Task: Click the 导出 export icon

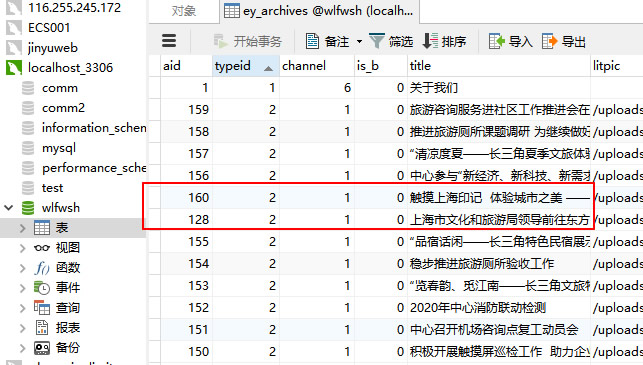Action: (550, 41)
